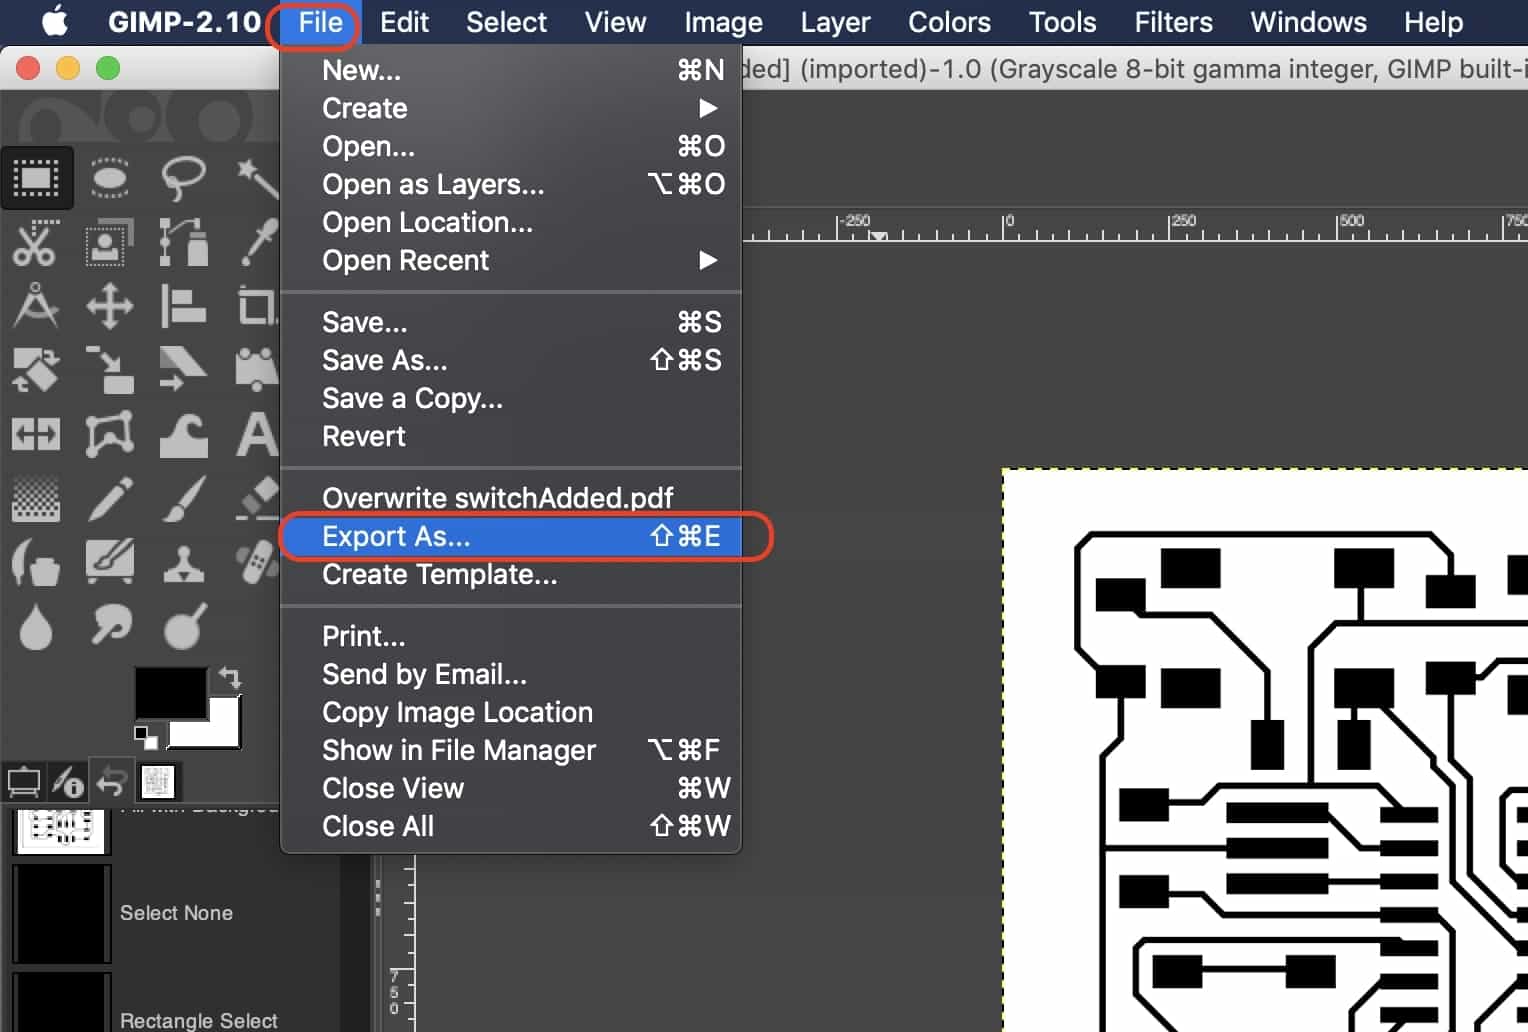
Task: Reset colors to default black and white
Action: 146,738
